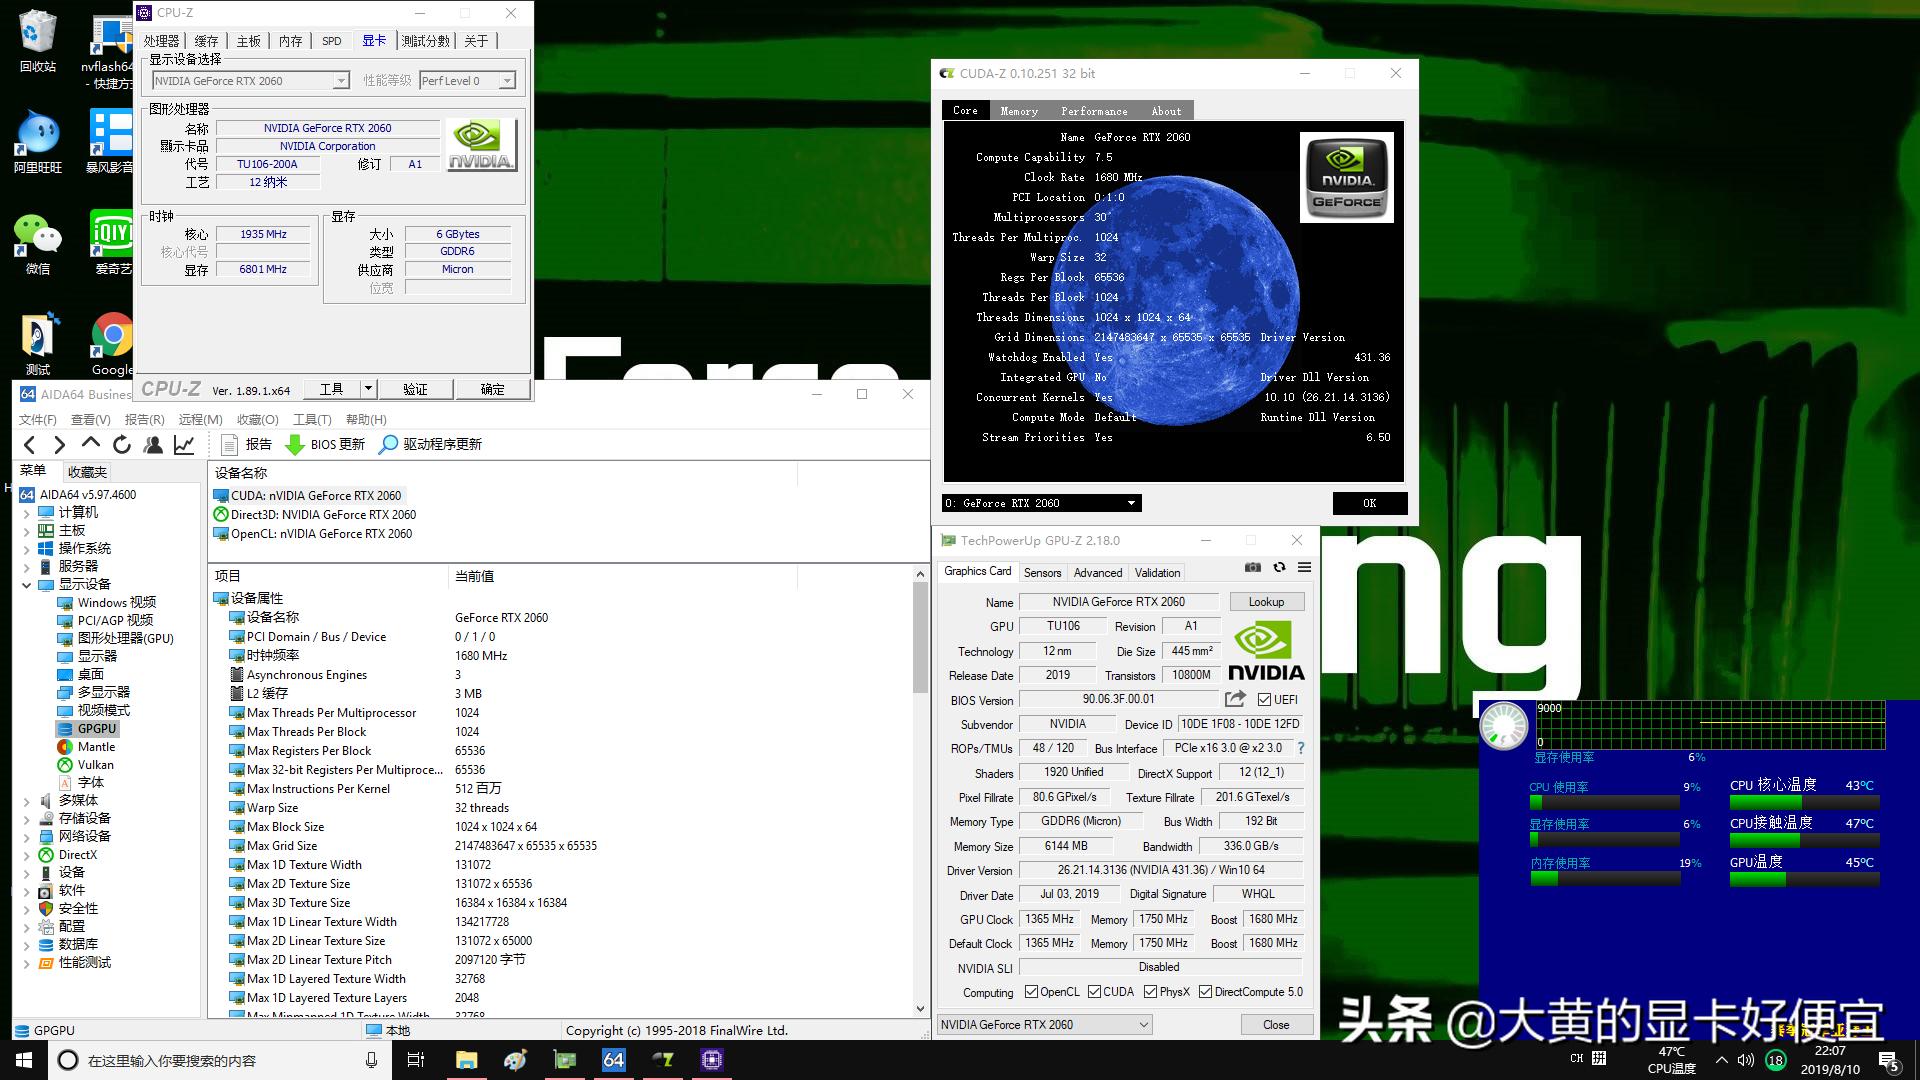This screenshot has width=1920, height=1080.
Task: Click the Lookup button in GPU-Z
Action: coord(1266,601)
